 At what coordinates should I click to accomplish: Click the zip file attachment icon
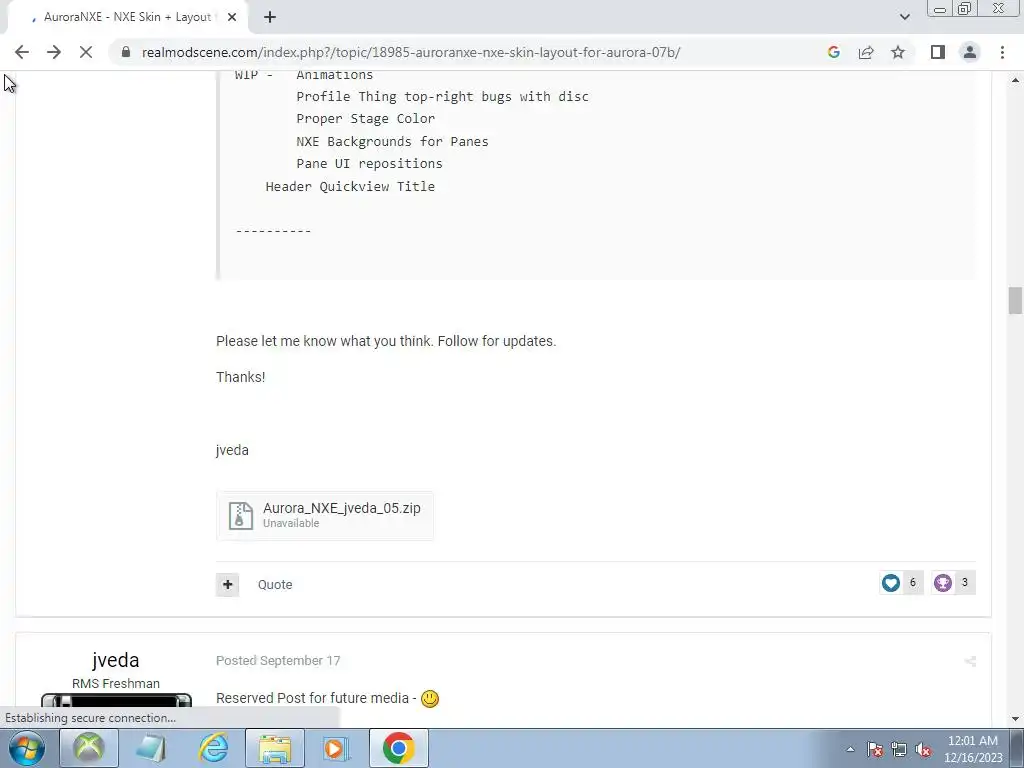[x=240, y=515]
